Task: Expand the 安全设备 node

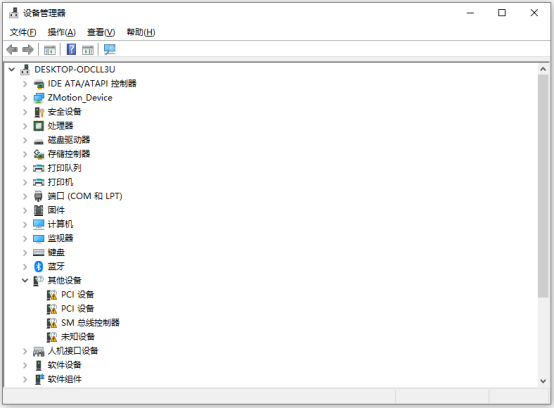Action: (25, 112)
